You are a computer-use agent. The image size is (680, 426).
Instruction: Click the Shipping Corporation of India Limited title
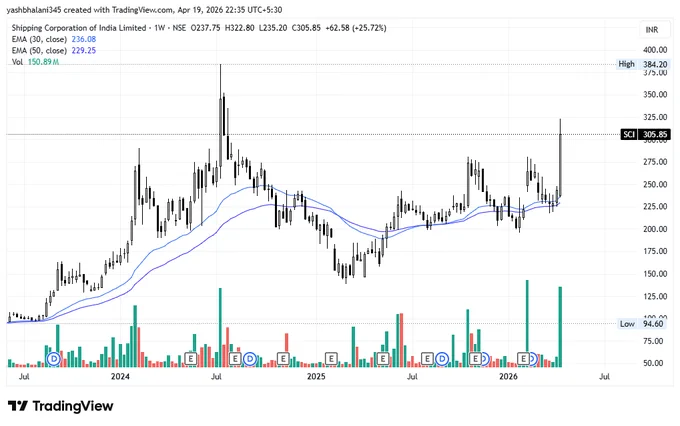(79, 28)
